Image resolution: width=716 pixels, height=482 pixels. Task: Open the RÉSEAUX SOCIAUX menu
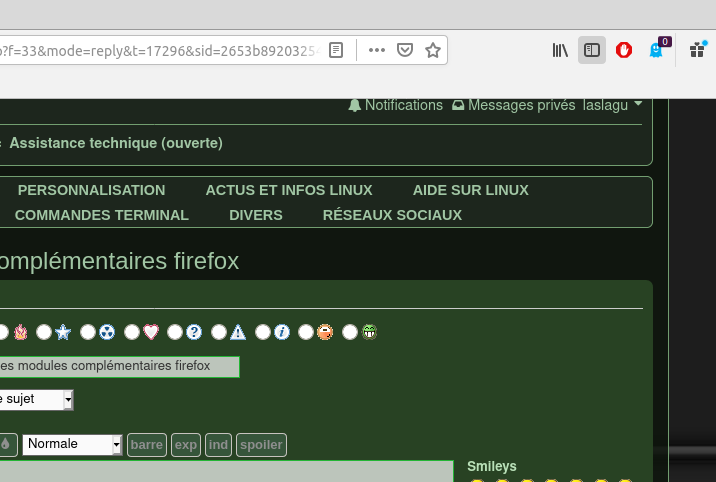(x=392, y=215)
